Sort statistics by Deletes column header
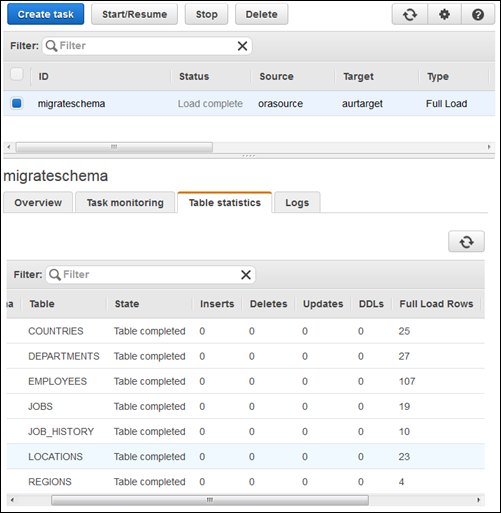This screenshot has width=501, height=513. tap(268, 304)
